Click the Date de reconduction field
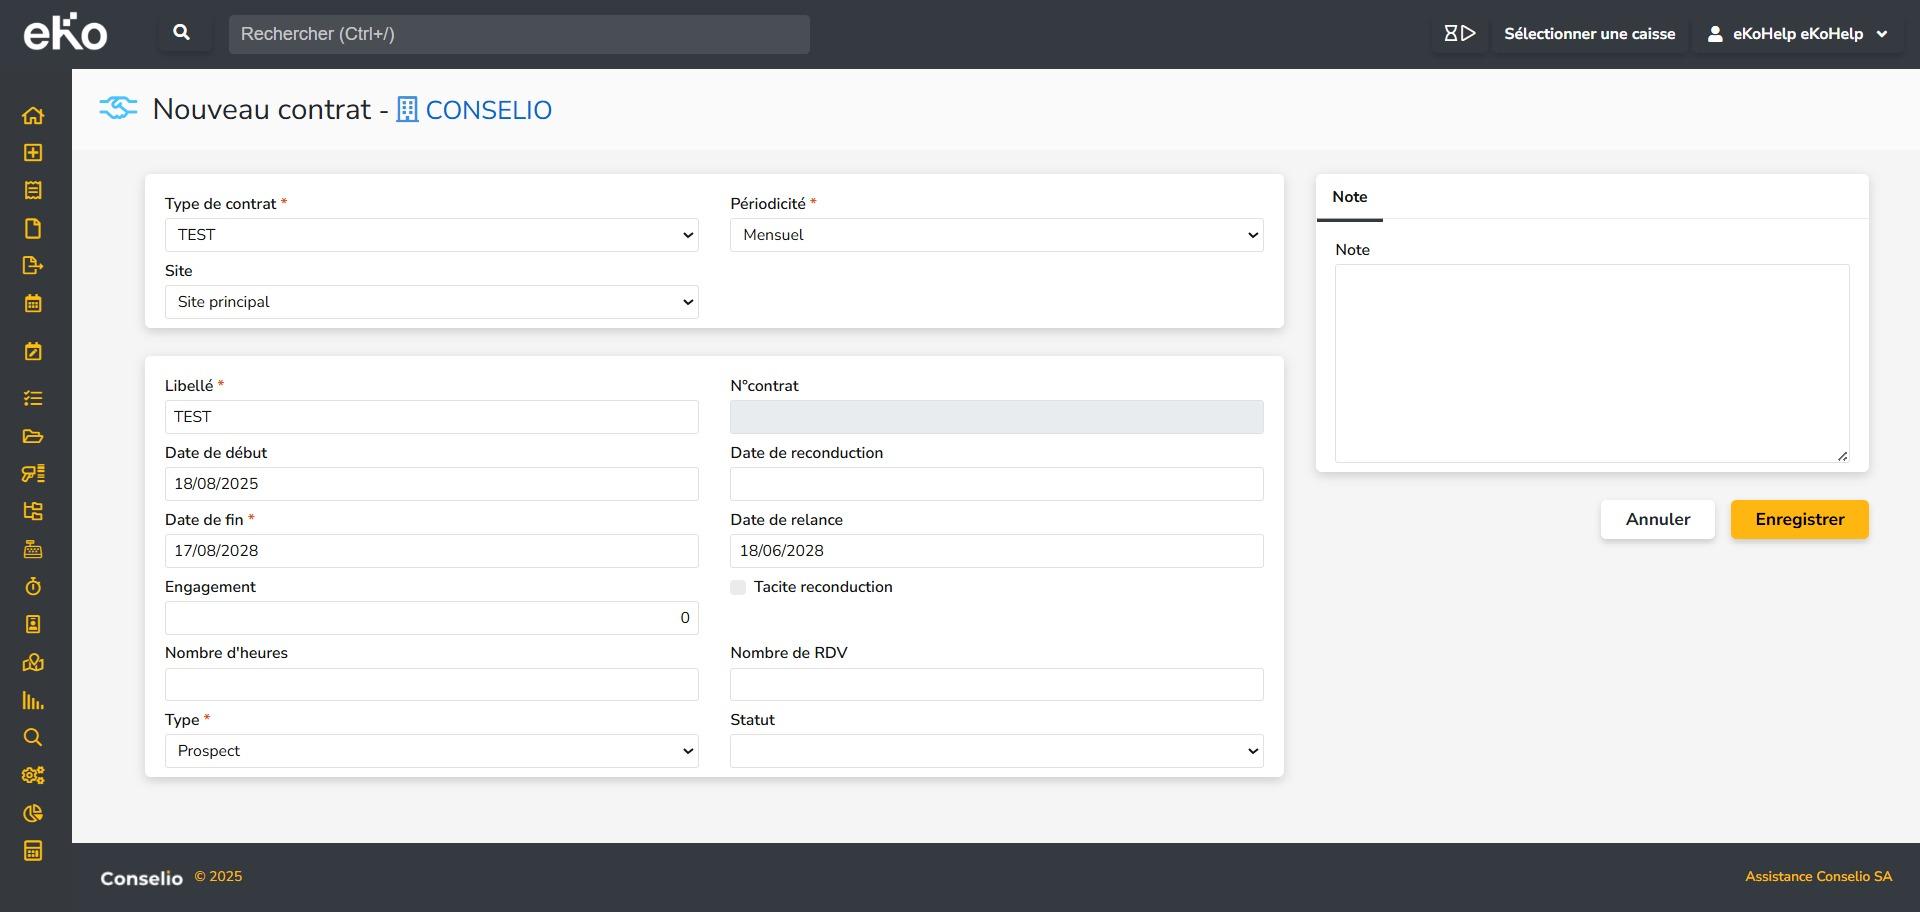1920x912 pixels. point(996,484)
